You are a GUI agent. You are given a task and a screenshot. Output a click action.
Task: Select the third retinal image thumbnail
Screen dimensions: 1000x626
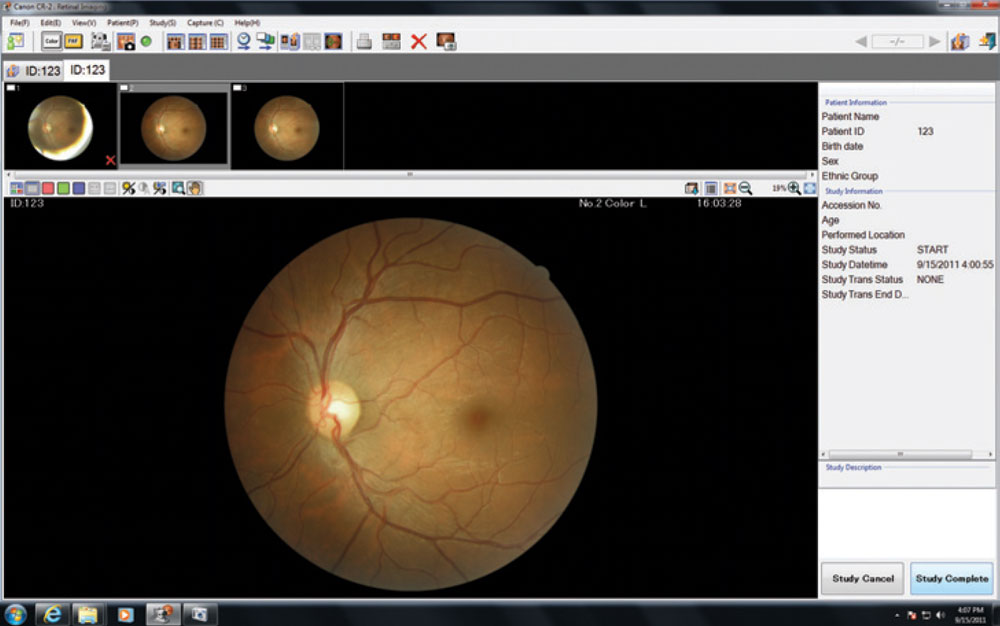click(x=286, y=128)
